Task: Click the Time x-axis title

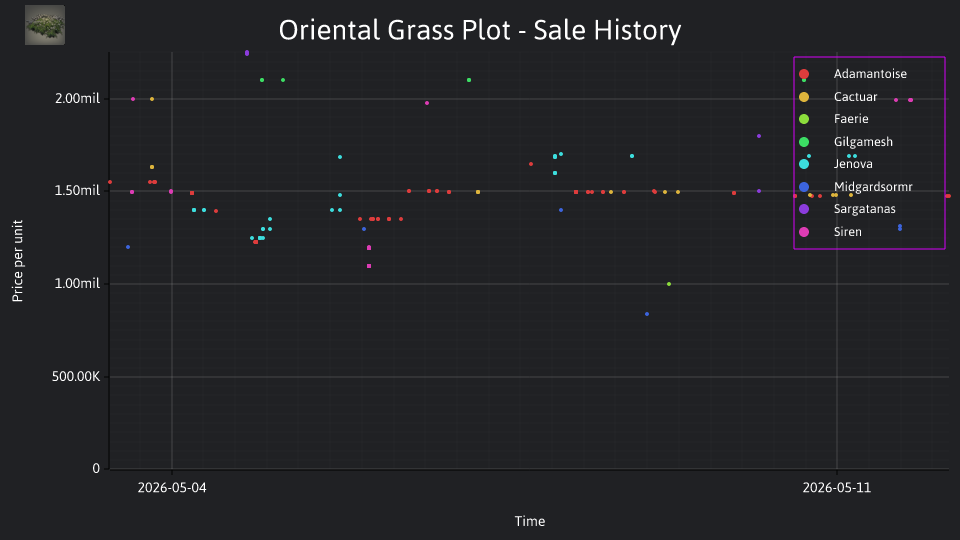Action: coord(530,522)
